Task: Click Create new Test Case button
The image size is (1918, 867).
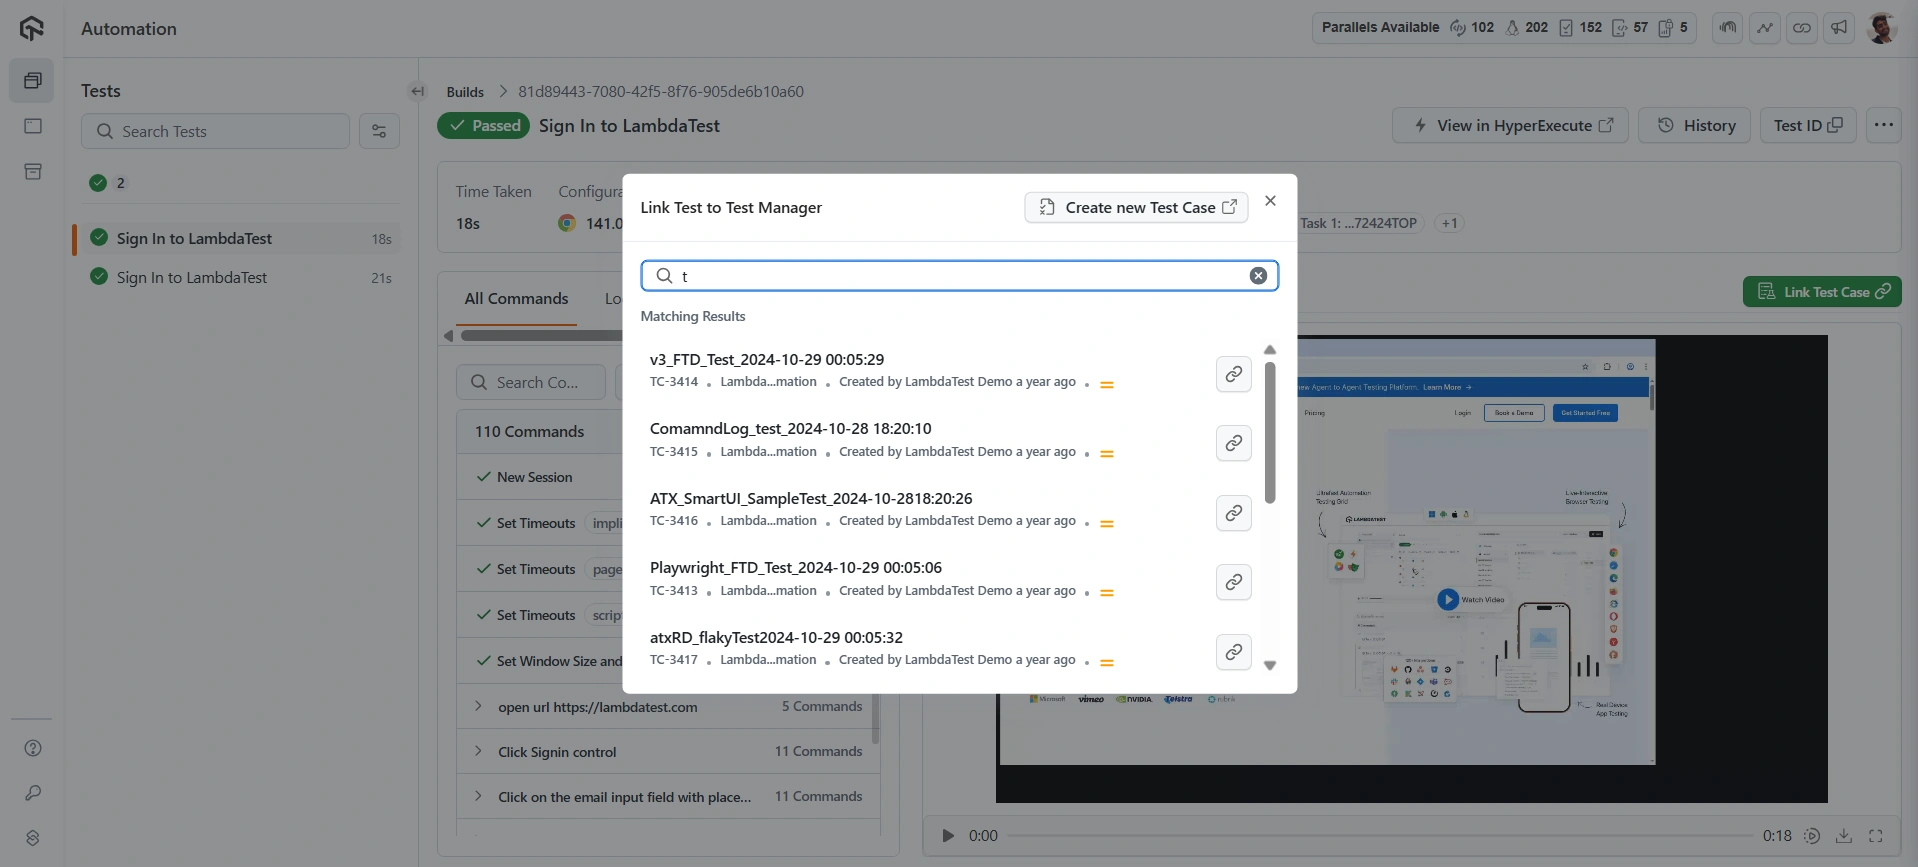Action: pyautogui.click(x=1136, y=207)
